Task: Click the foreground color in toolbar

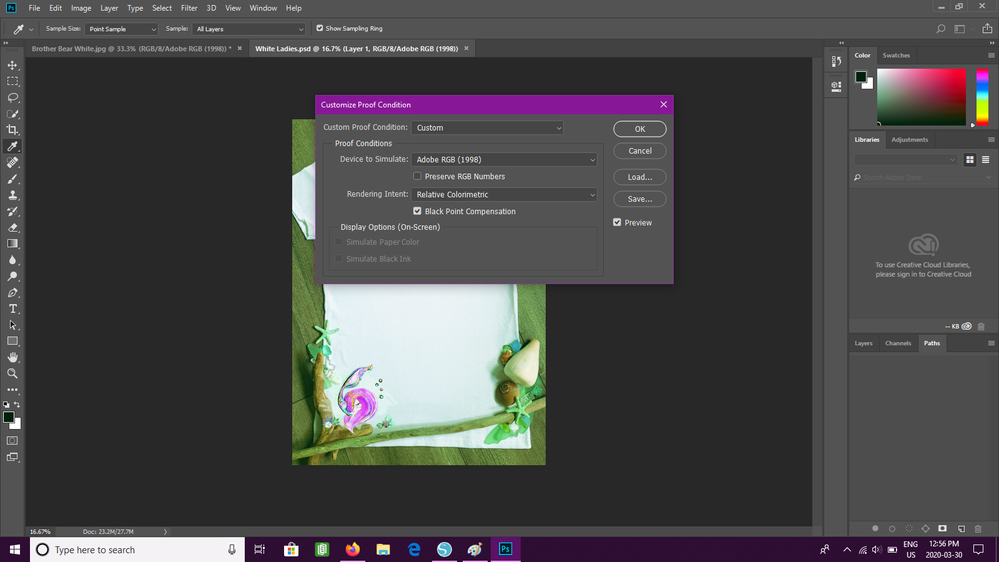Action: click(8, 417)
